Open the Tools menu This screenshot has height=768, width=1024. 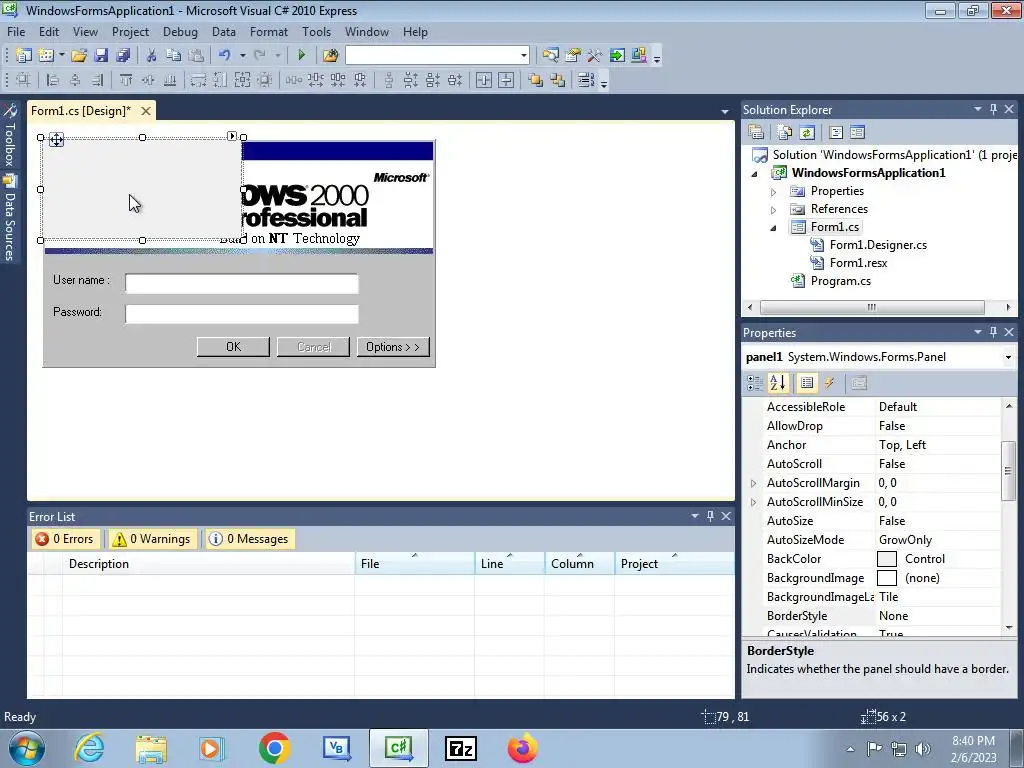pyautogui.click(x=316, y=32)
